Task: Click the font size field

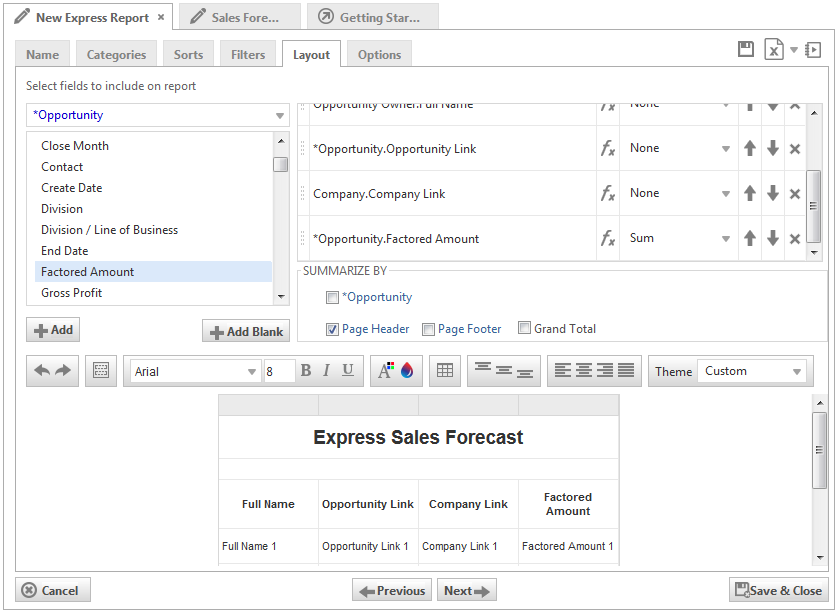Action: coord(280,371)
